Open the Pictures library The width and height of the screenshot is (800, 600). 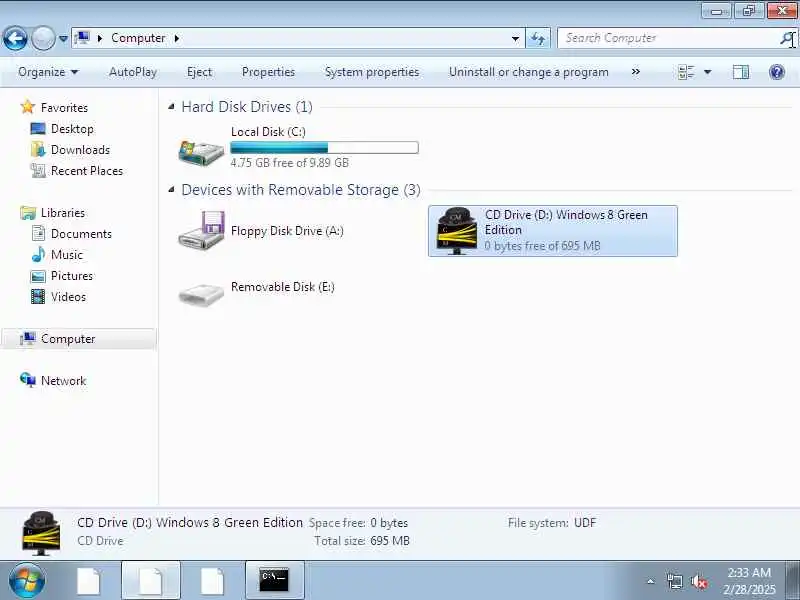point(71,276)
